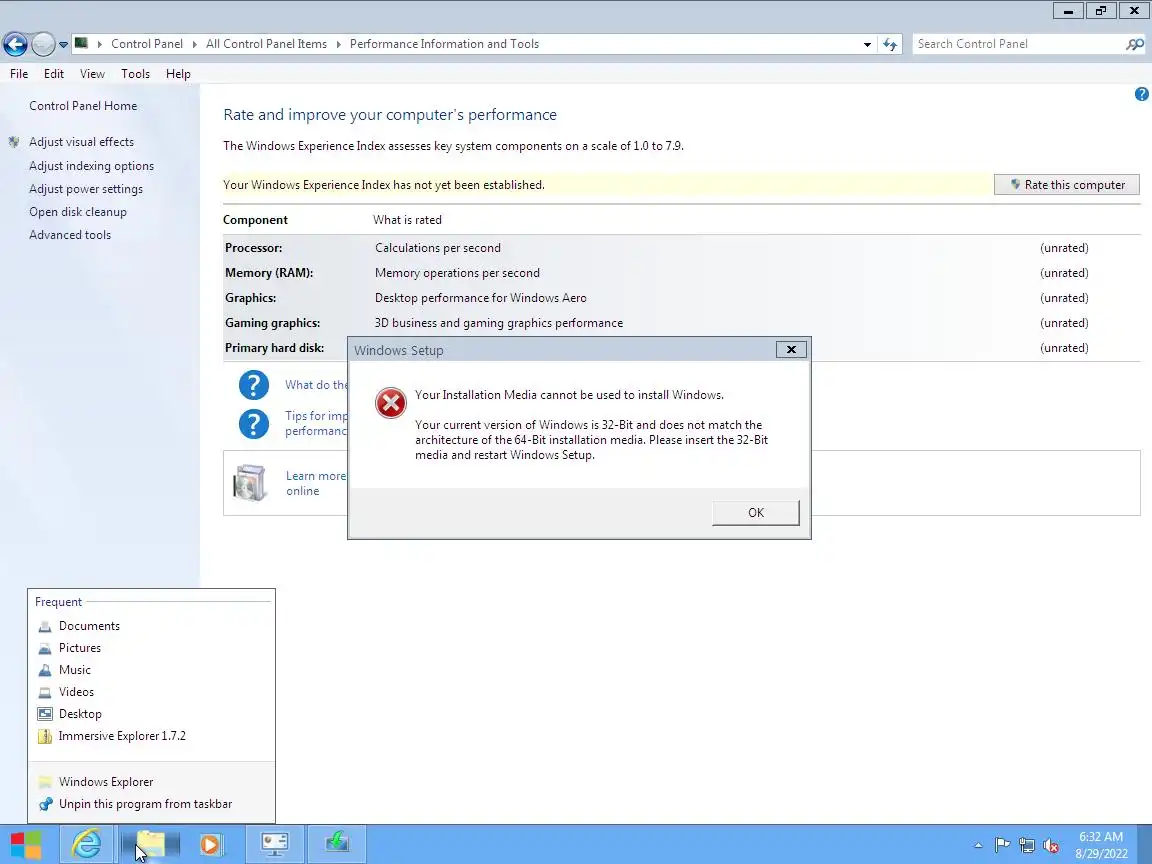This screenshot has width=1152, height=864.
Task: Click the All Control Panel Items breadcrumb
Action: [266, 44]
